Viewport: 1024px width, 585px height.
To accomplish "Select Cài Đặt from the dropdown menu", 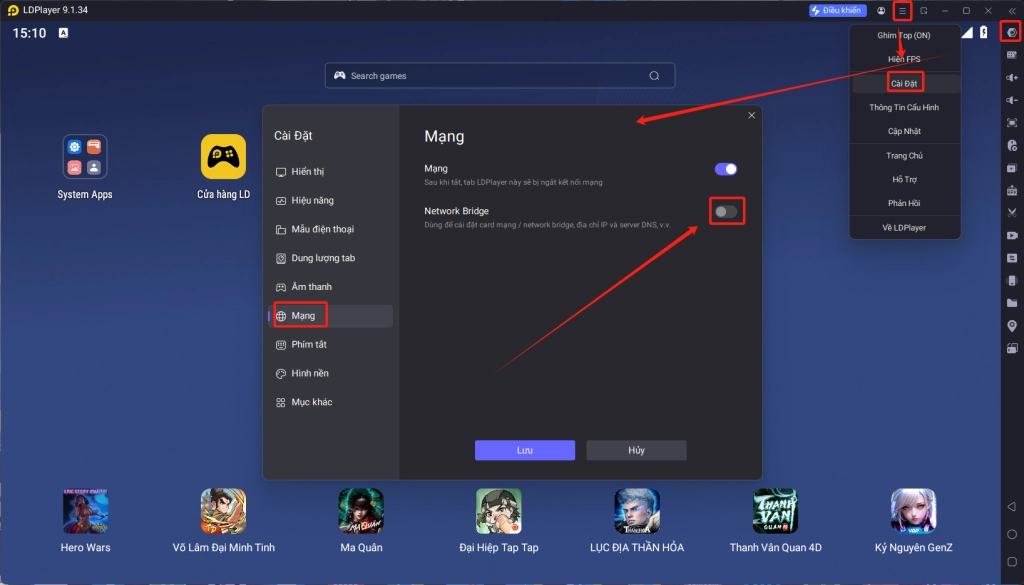I will coord(904,83).
